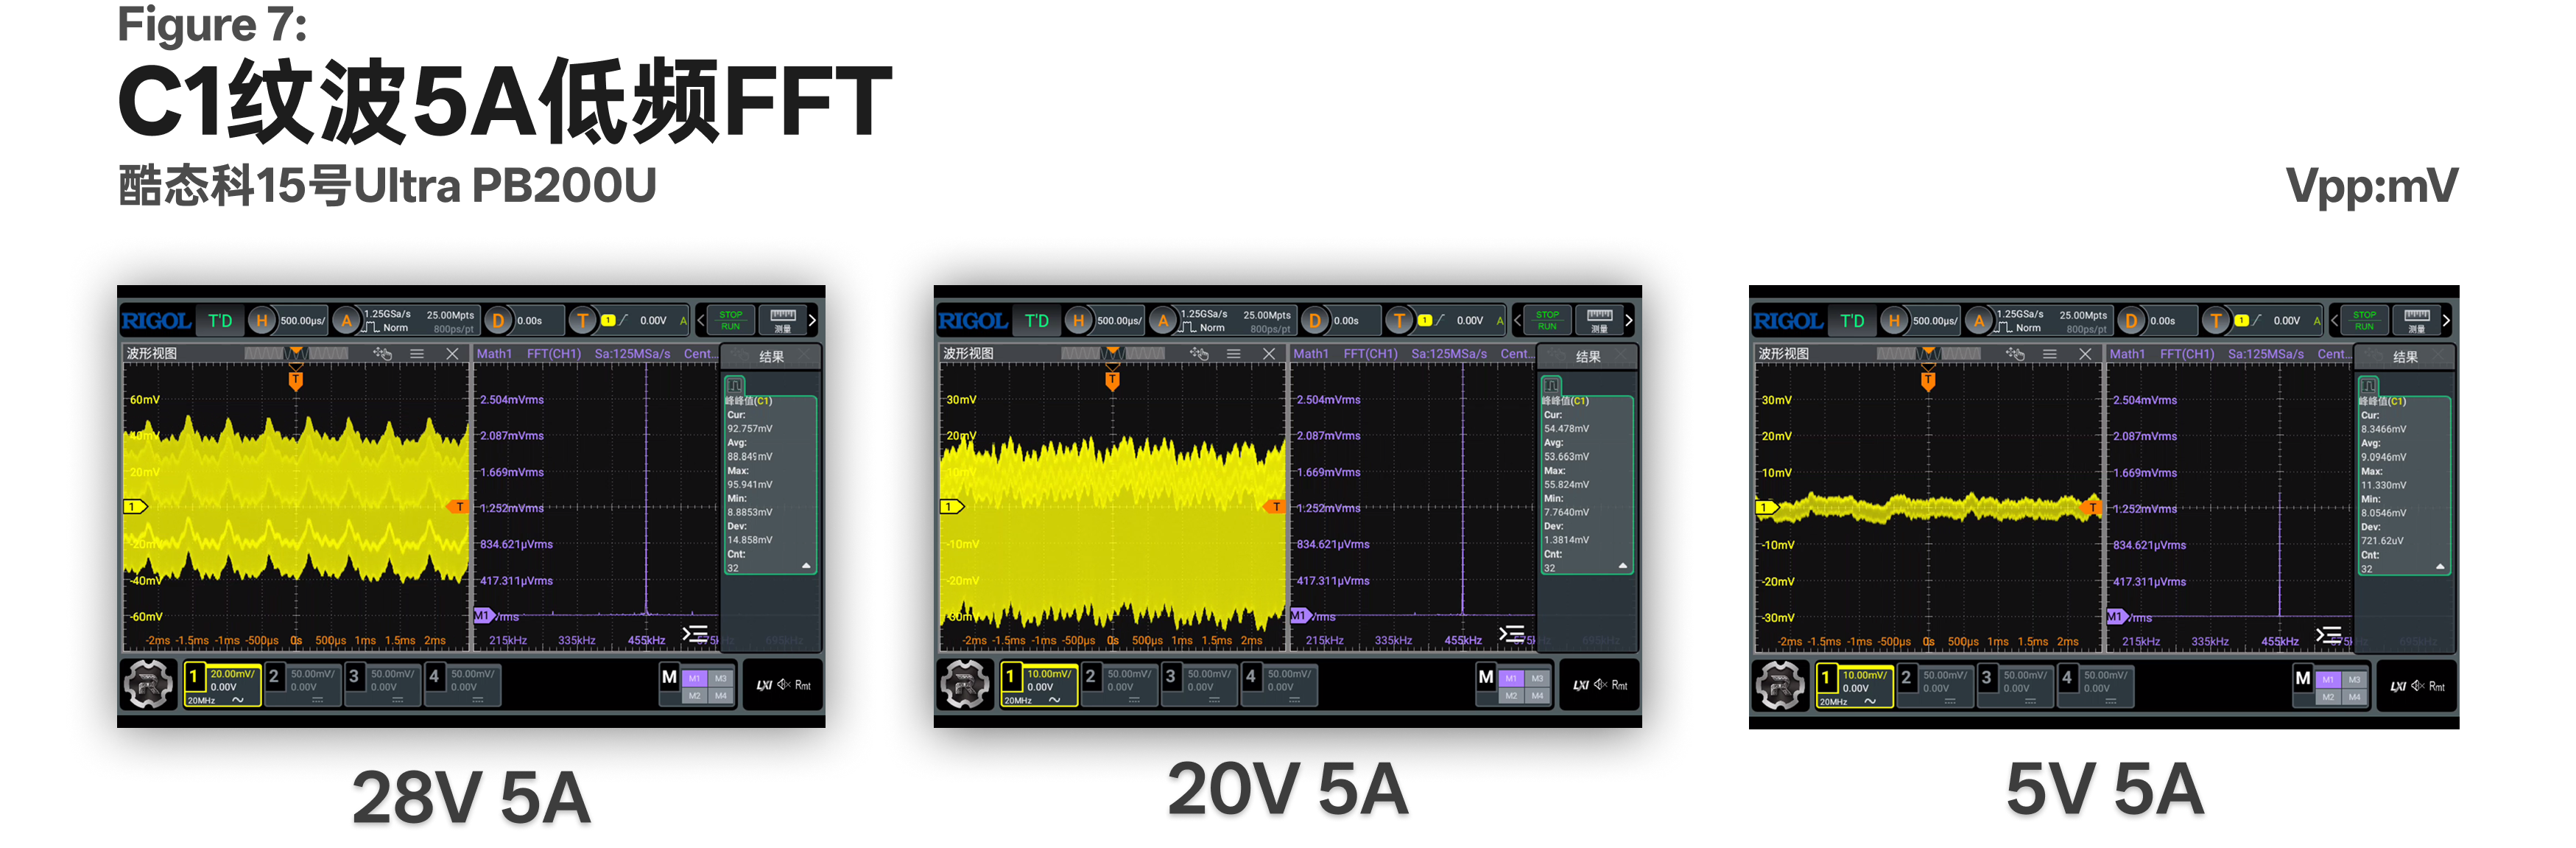Select channel 1 10.00mV/ box on 5V 5A scope
The image size is (2576, 848).
(x=1855, y=686)
